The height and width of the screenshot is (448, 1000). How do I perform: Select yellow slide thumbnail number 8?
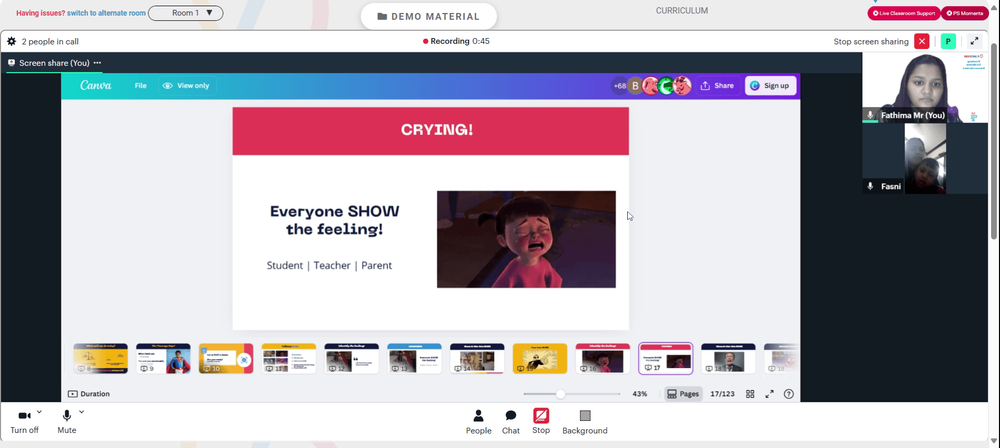click(100, 359)
